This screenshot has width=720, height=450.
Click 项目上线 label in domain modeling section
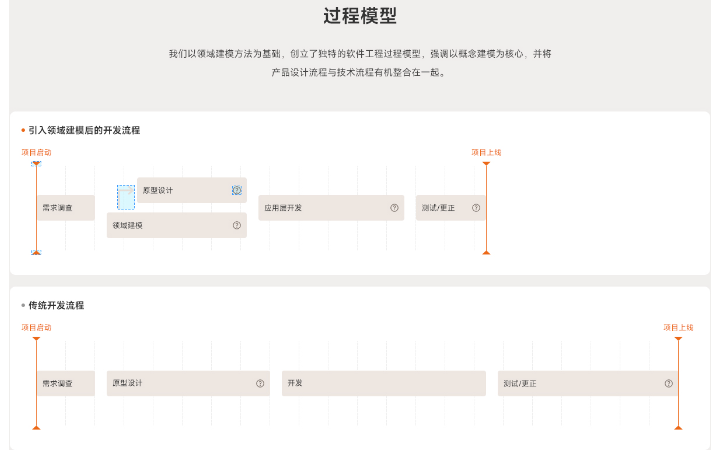(486, 152)
